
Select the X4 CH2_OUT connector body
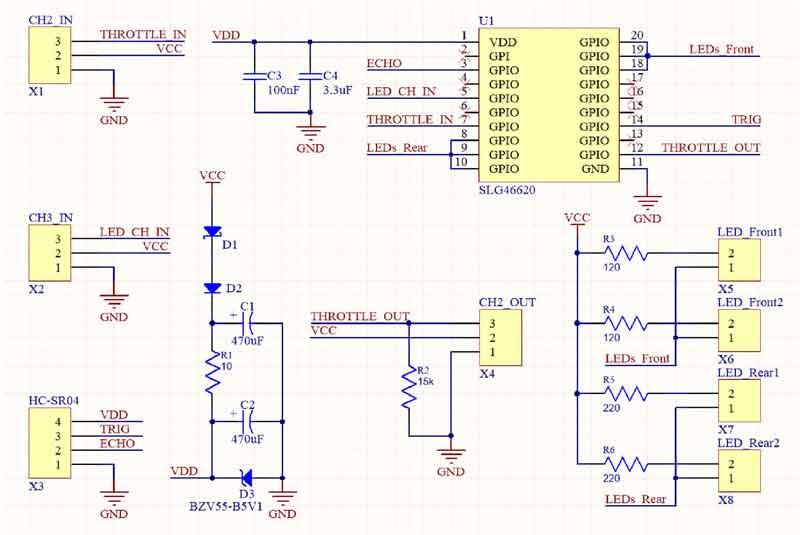[500, 337]
